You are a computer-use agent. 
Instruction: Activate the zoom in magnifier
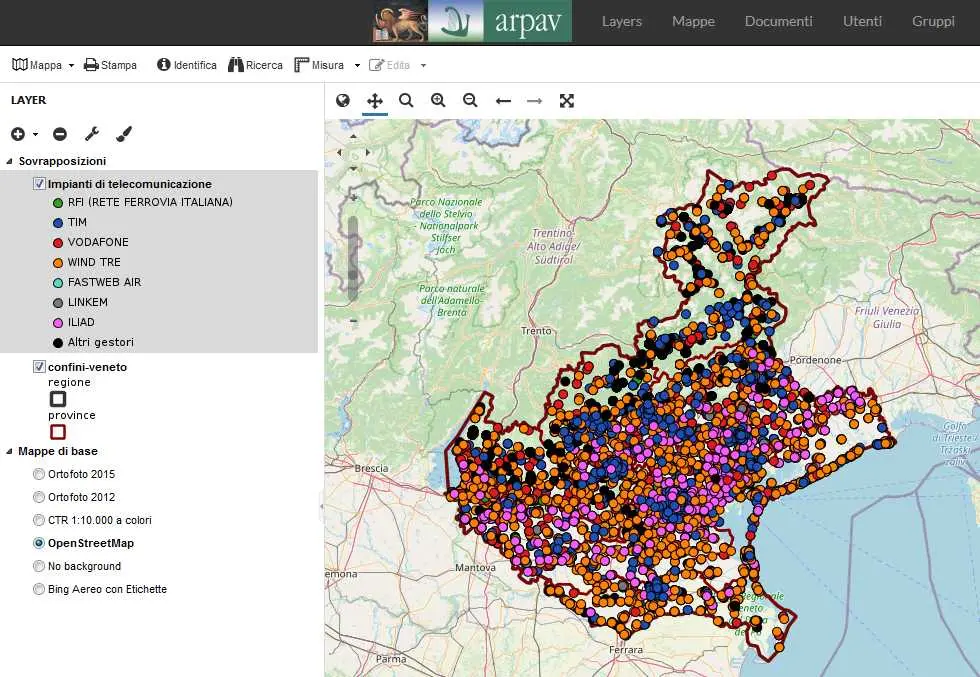coord(438,100)
